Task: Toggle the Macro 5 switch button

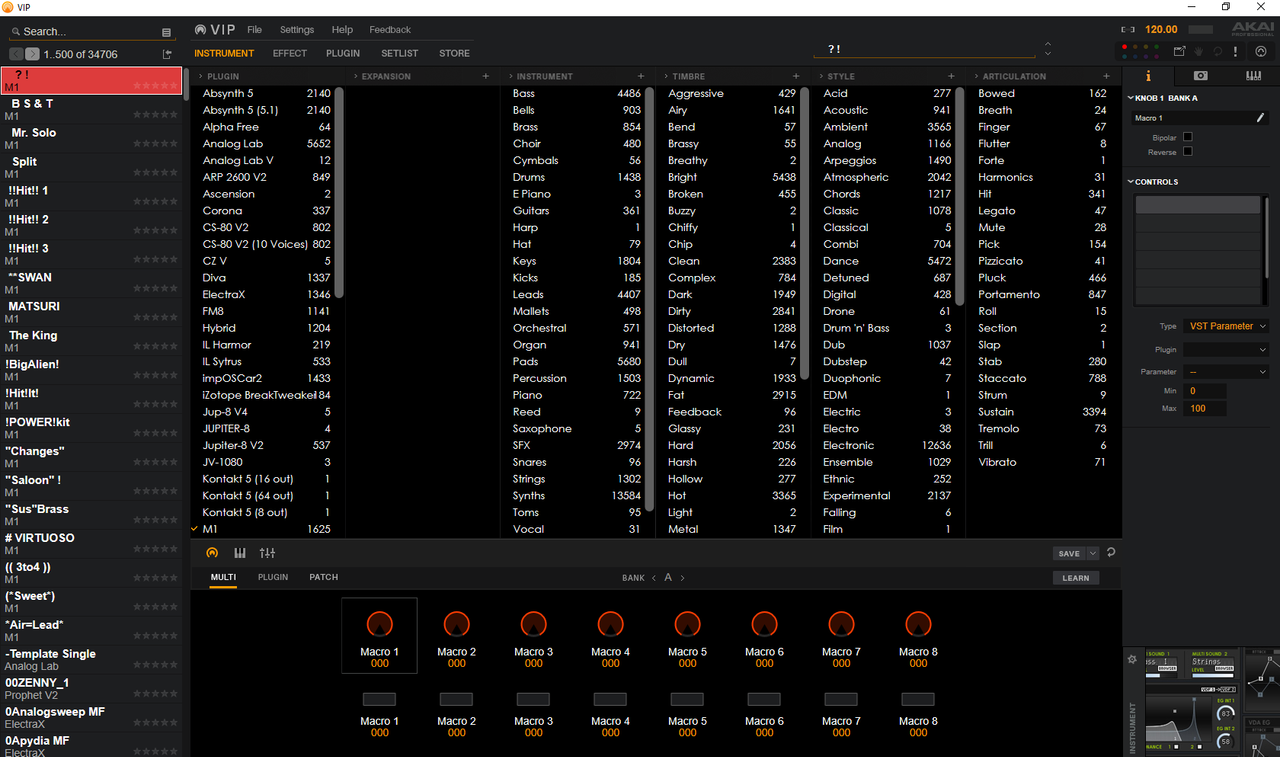Action: tap(687, 700)
